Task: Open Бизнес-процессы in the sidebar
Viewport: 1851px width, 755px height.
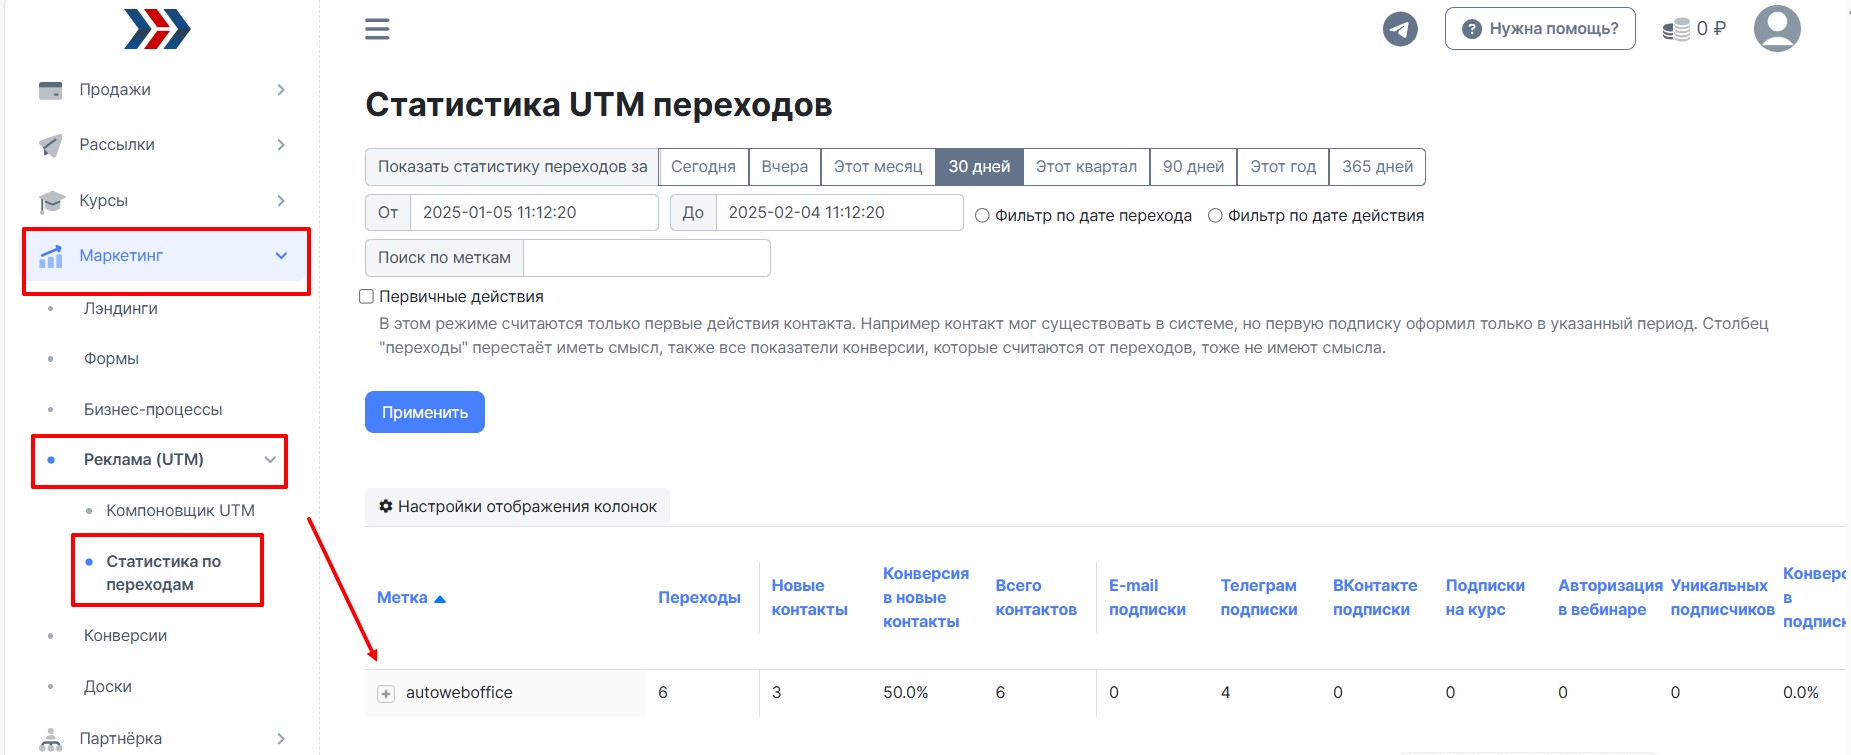Action: pyautogui.click(x=153, y=410)
